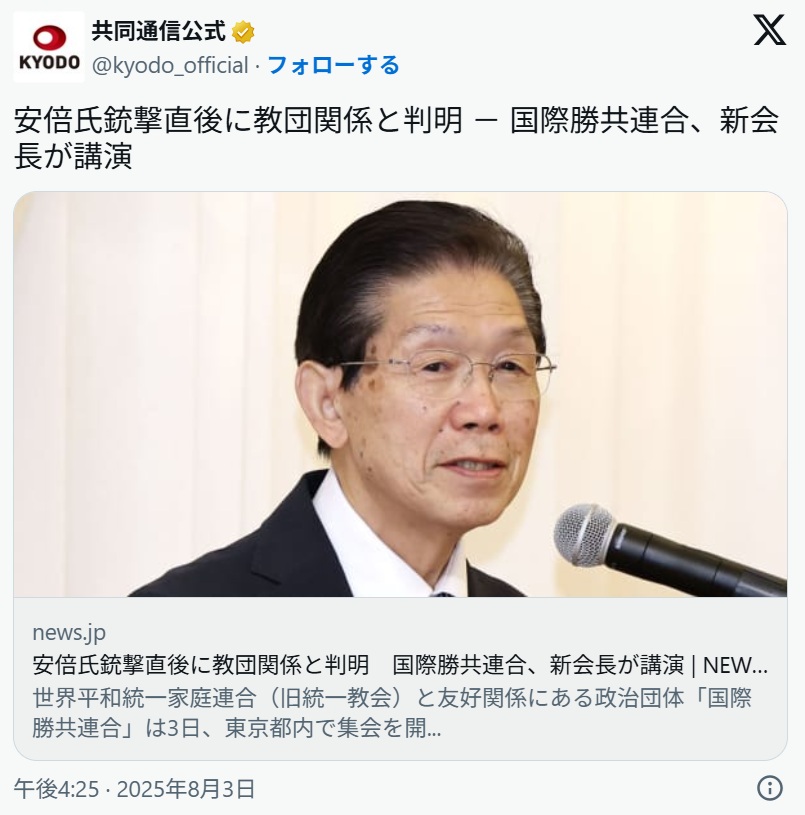Click the 2025年8月3日 post date
This screenshot has height=815, width=805.
pyautogui.click(x=186, y=789)
